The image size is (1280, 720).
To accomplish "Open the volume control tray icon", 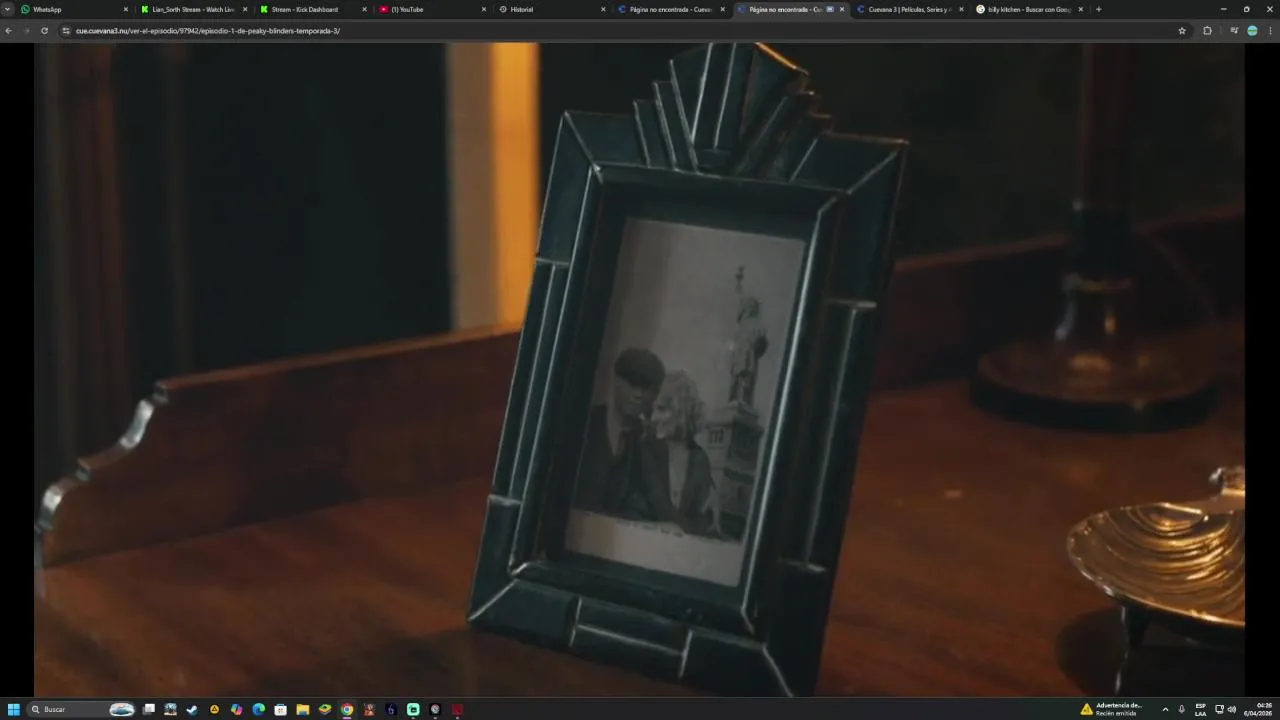I will tap(1231, 709).
